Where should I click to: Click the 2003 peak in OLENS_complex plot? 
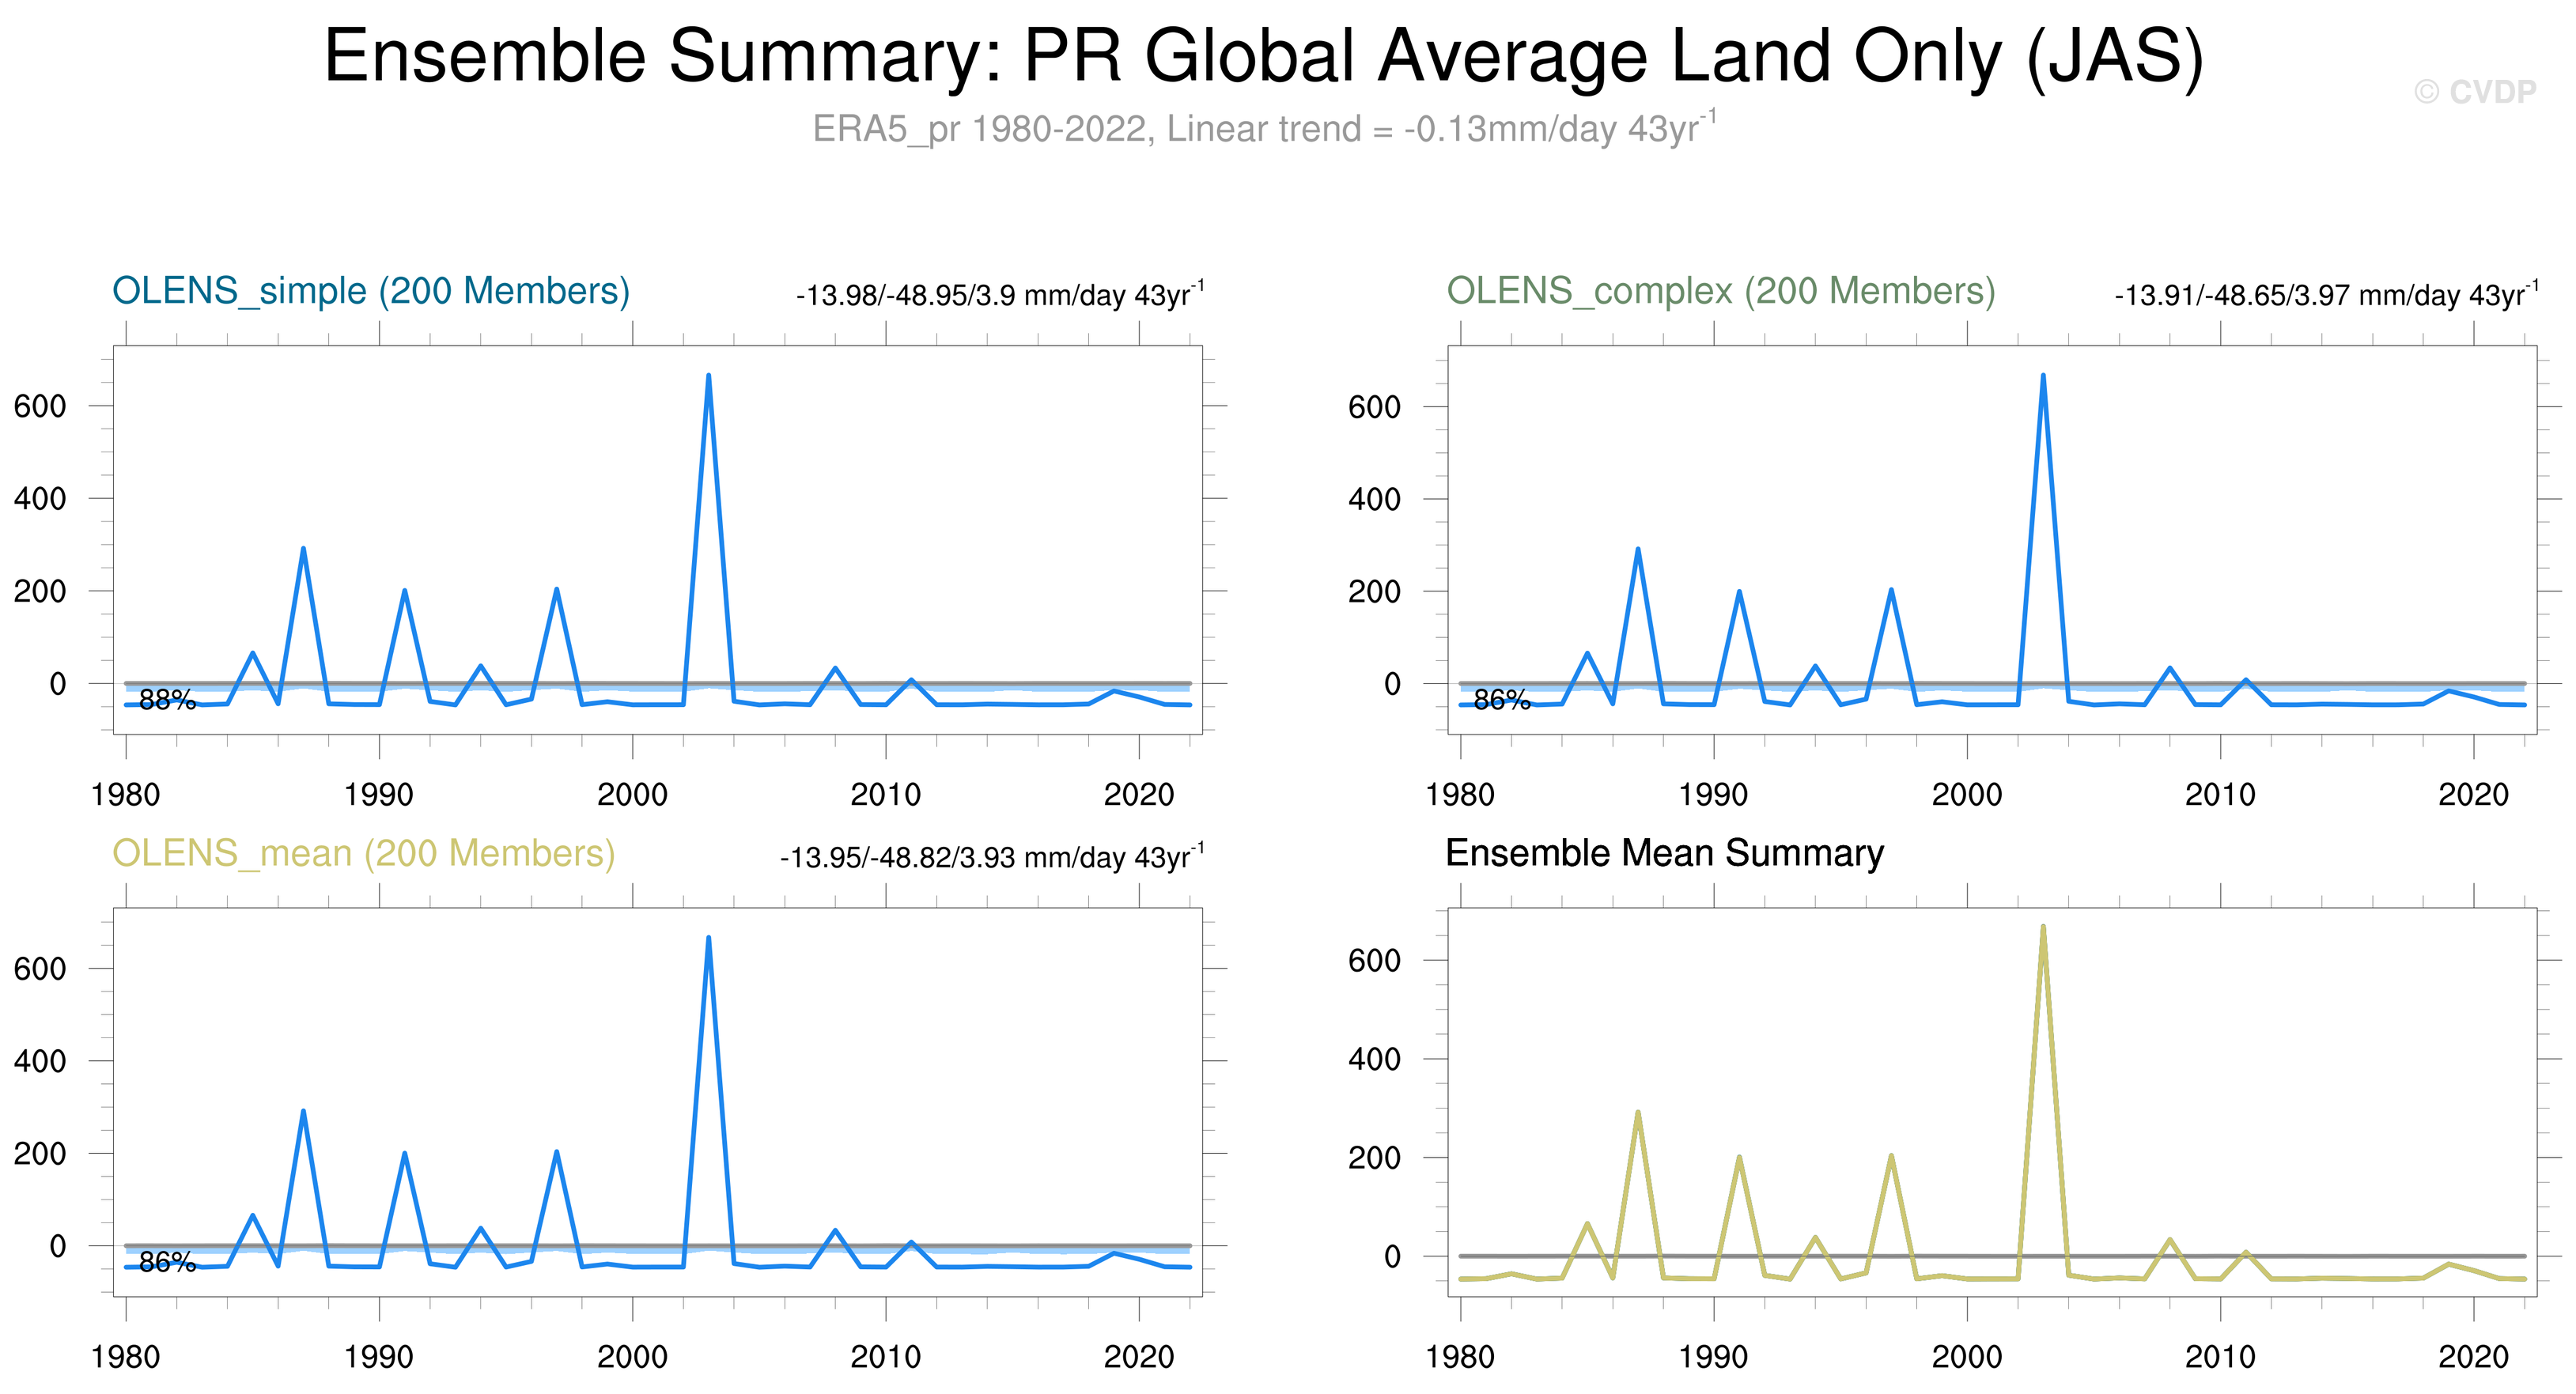click(x=2042, y=377)
